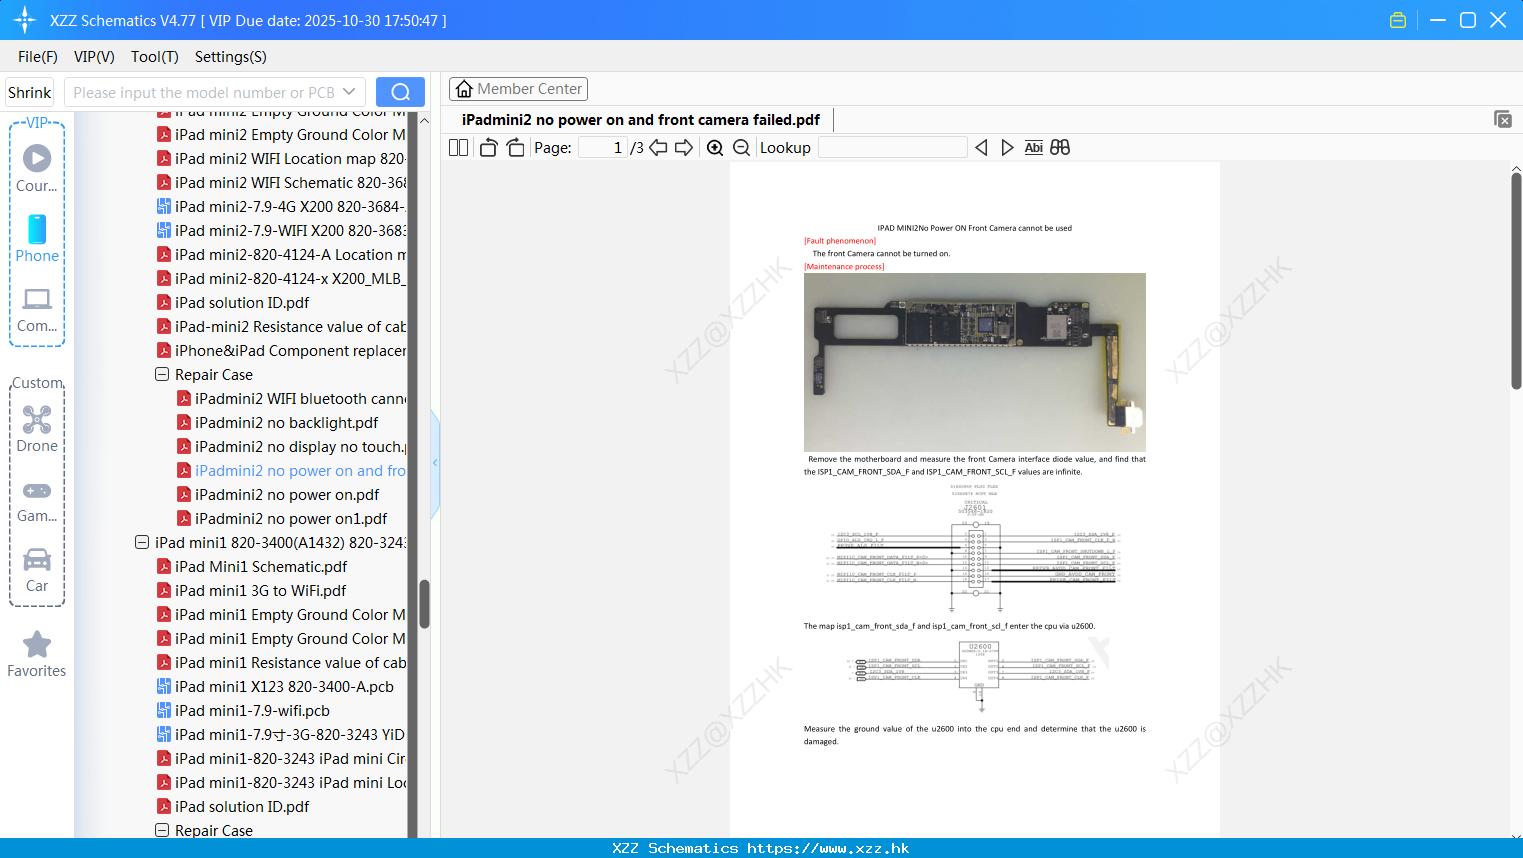Collapse the bottom Repair Case folder
Viewport: 1523px width, 858px height.
click(162, 830)
